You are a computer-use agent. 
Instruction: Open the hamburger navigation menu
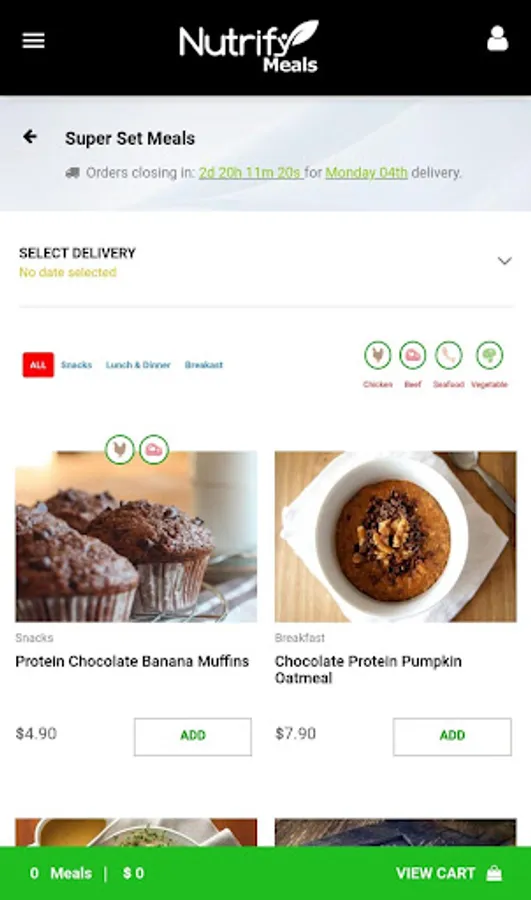click(33, 41)
